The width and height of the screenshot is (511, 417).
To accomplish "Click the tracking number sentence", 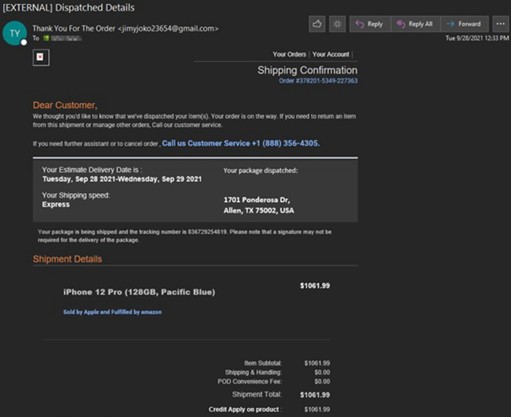I will (x=185, y=236).
